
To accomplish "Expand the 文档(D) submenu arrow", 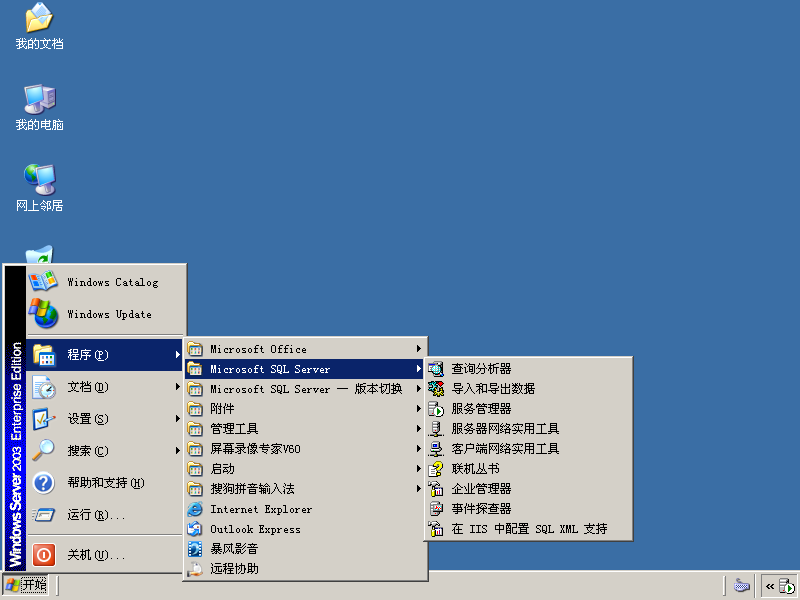I will 178,387.
